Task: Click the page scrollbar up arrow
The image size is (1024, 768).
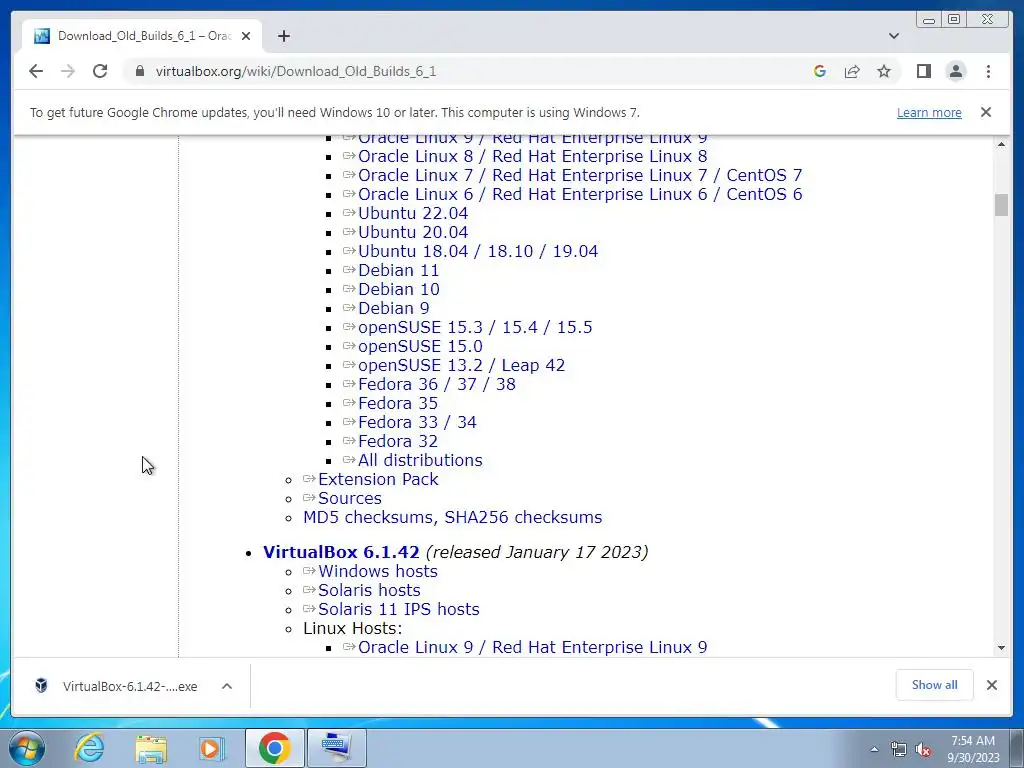Action: 1001,144
